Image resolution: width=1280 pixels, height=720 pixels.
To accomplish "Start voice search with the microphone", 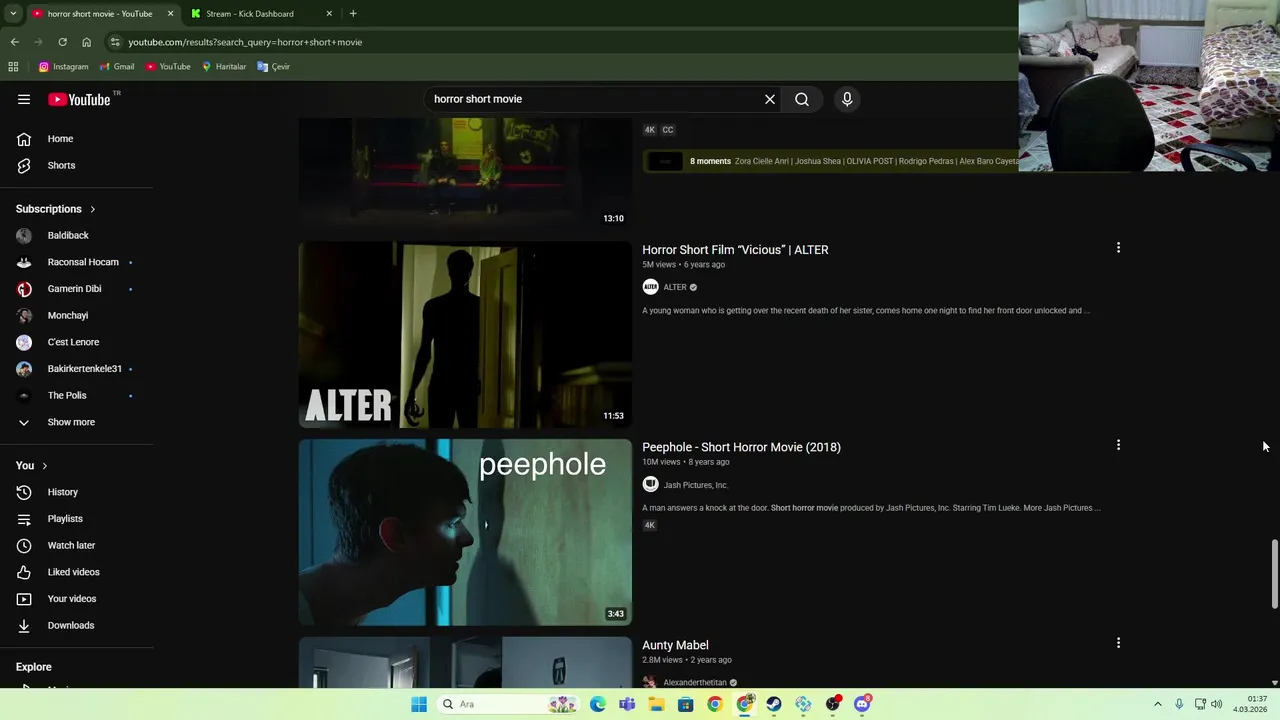I will (847, 99).
